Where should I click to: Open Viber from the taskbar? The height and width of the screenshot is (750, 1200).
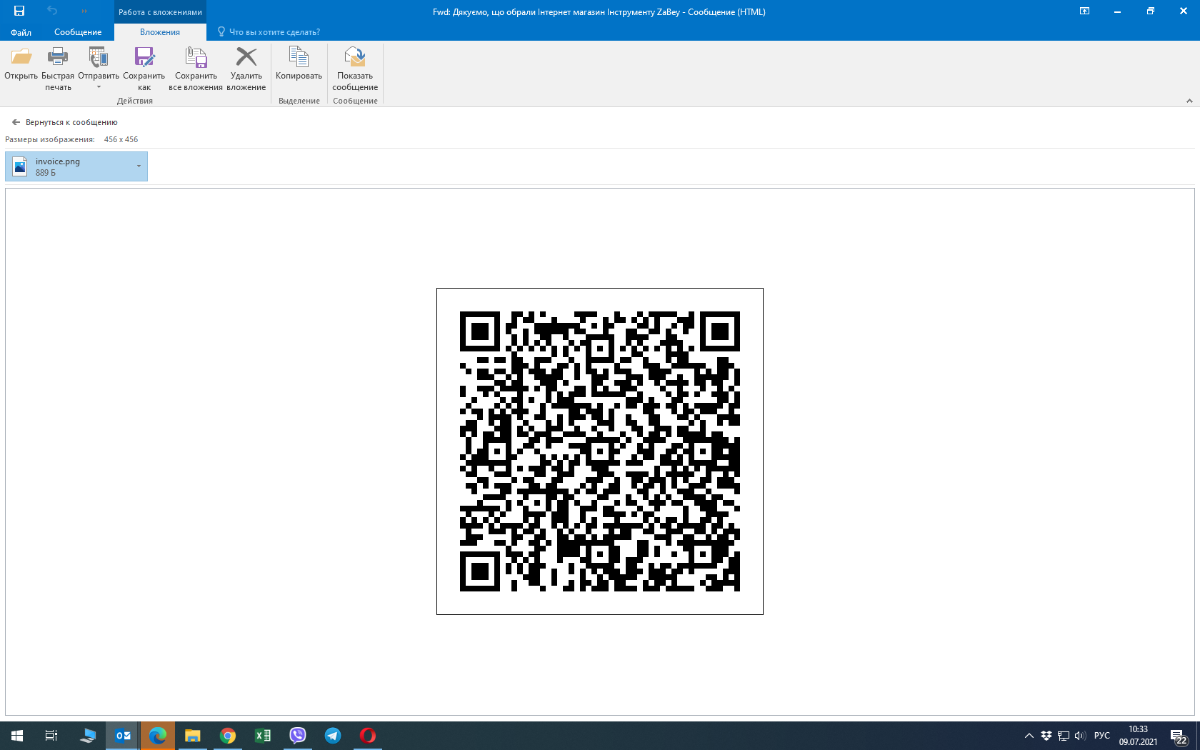pyautogui.click(x=298, y=735)
